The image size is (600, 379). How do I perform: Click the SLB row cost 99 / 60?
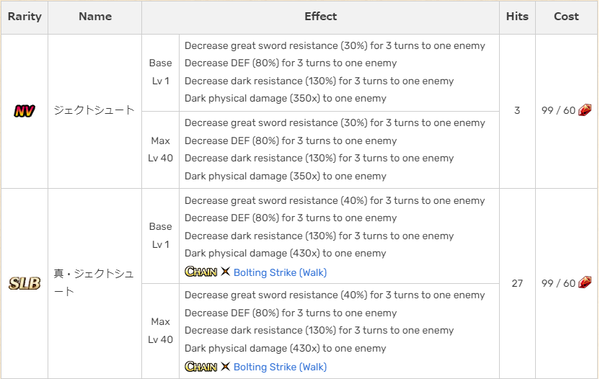tap(558, 283)
